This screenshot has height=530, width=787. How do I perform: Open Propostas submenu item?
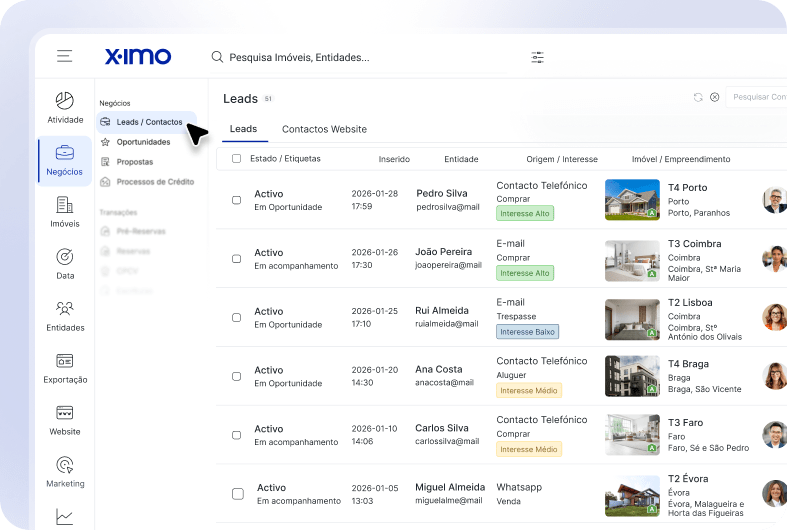click(127, 162)
